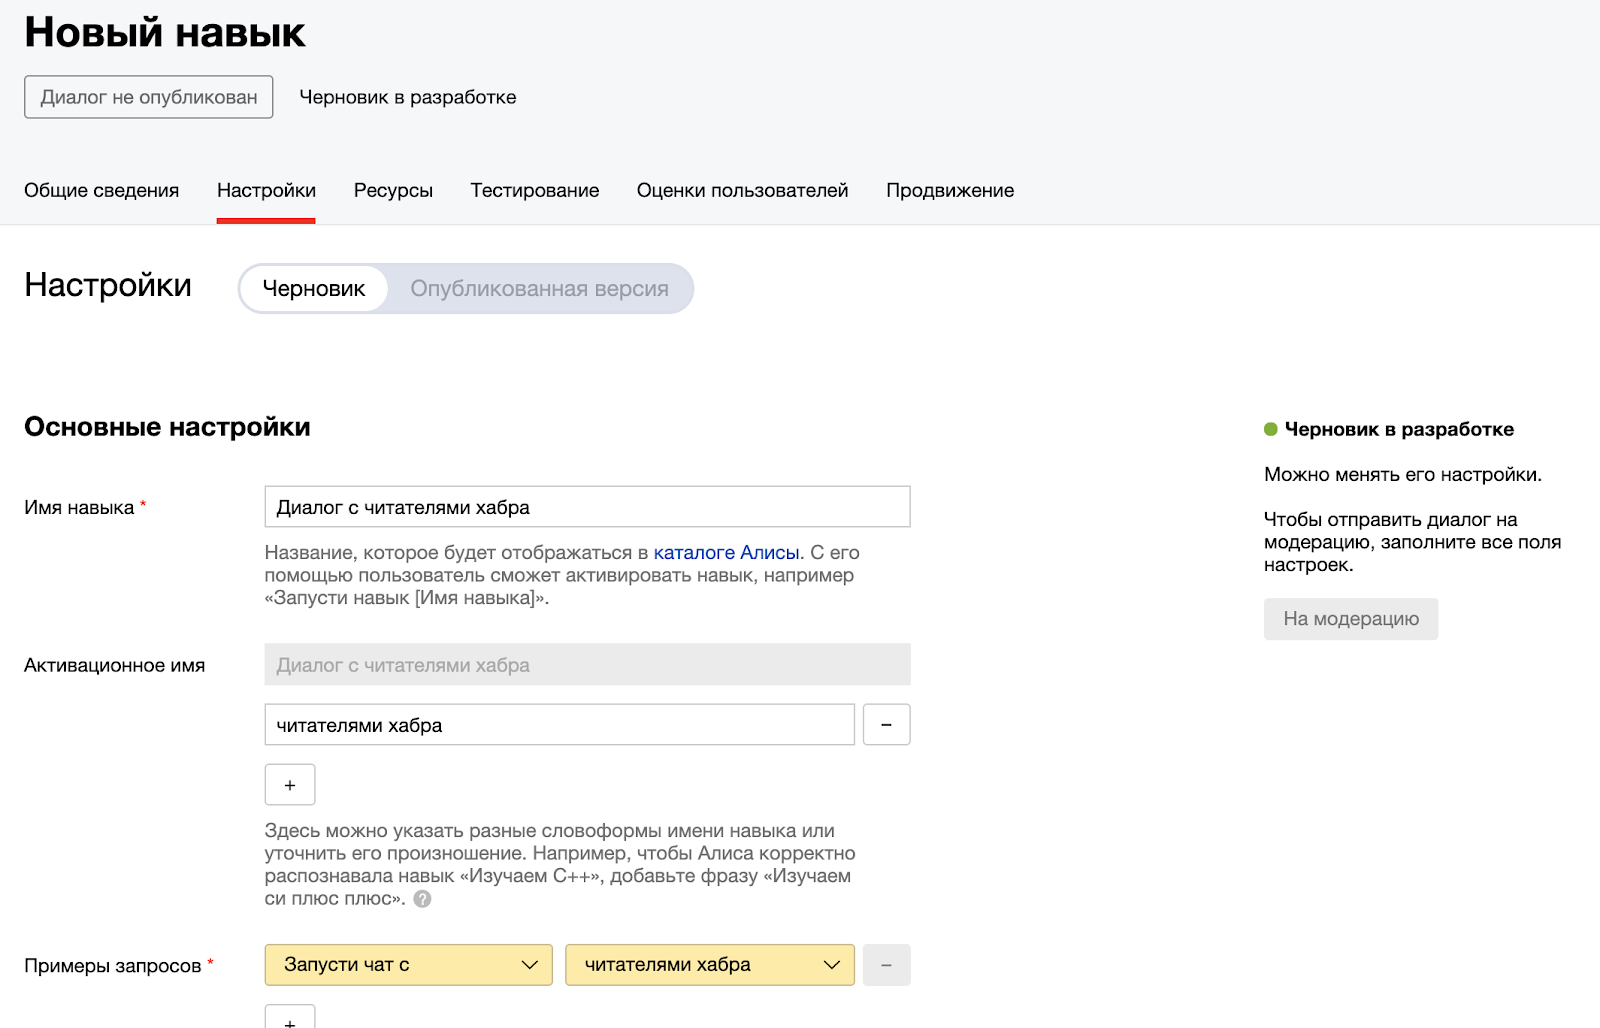Follow the 'каталоге Алисы' link

(x=726, y=552)
